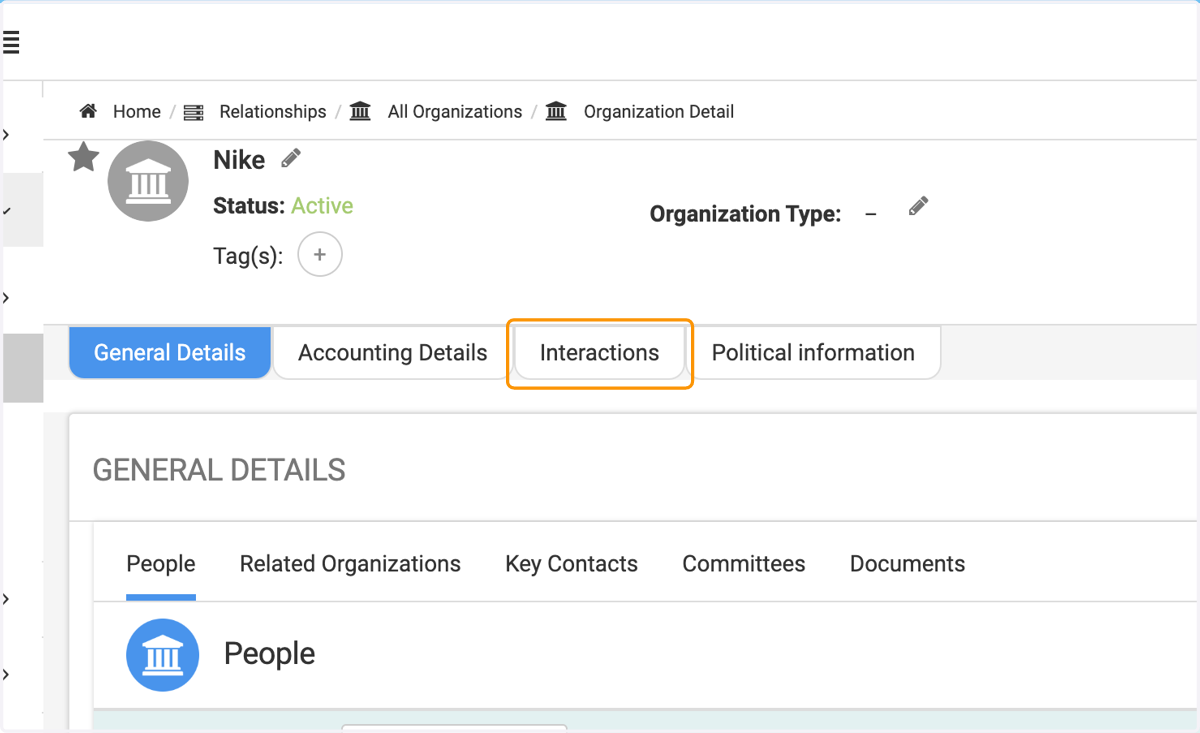Viewport: 1200px width, 733px height.
Task: Expand sidebar chevron beside People sub-tab
Action: pos(6,599)
